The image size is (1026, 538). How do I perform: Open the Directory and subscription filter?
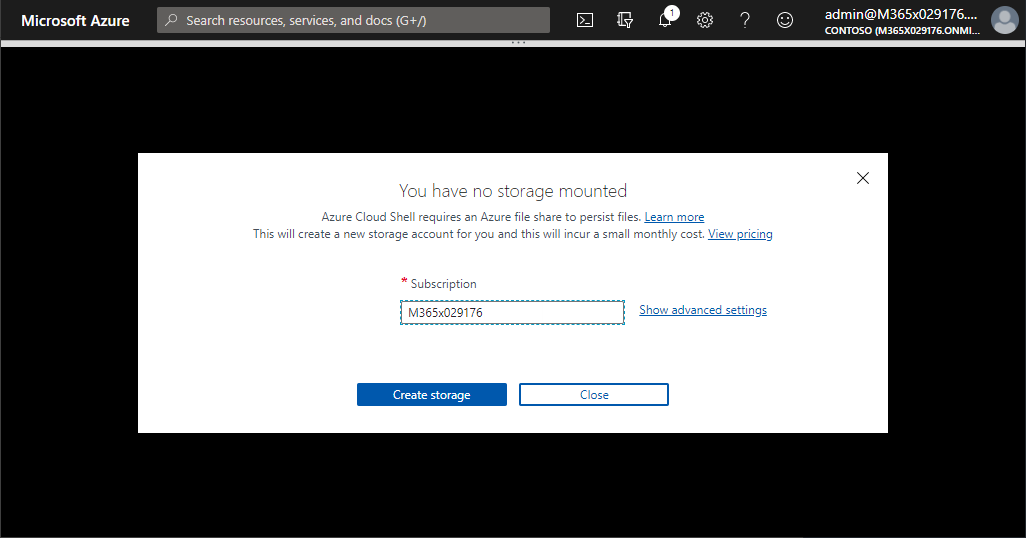click(625, 20)
